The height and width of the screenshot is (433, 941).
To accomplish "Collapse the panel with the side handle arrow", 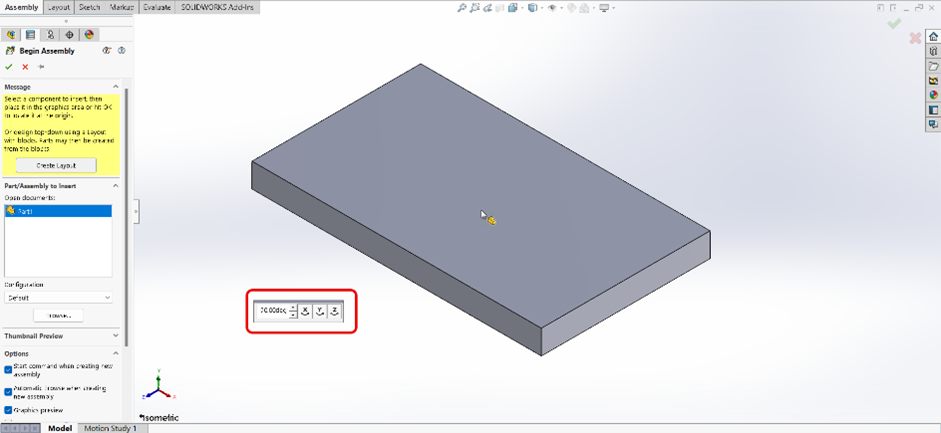I will coord(137,212).
